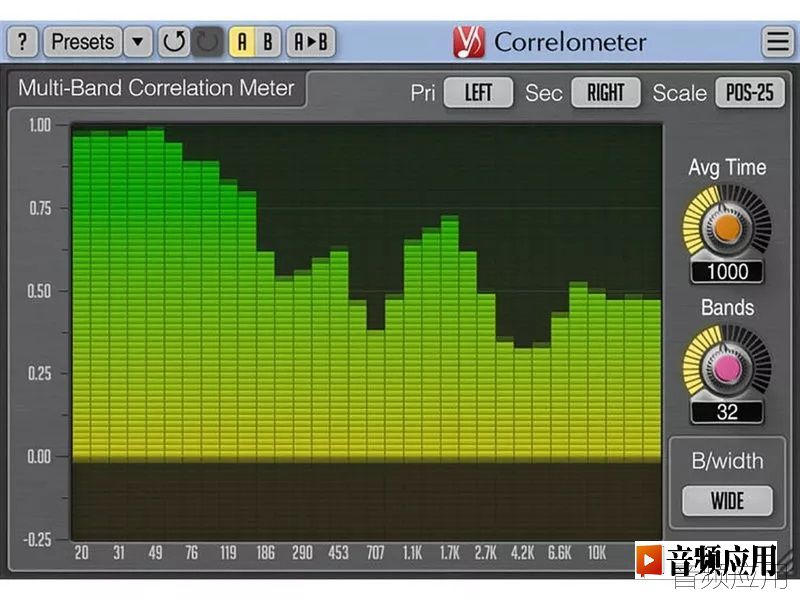Image resolution: width=800 pixels, height=600 pixels.
Task: Change secondary channel RIGHT selector
Action: tap(606, 92)
